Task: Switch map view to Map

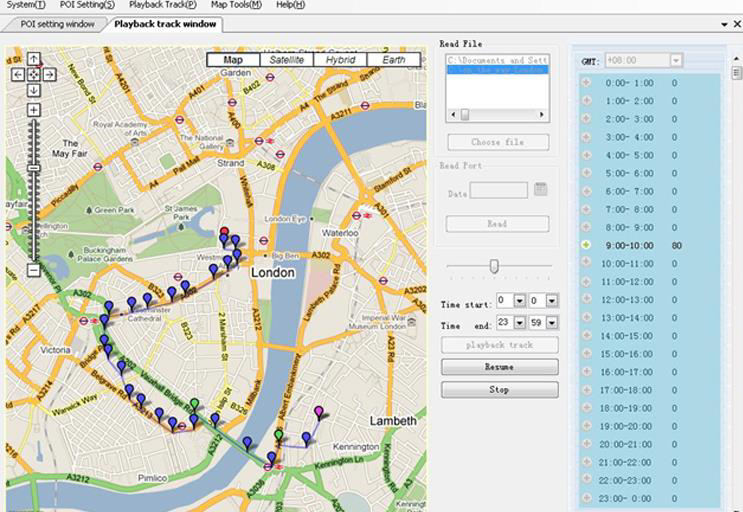Action: coord(233,60)
